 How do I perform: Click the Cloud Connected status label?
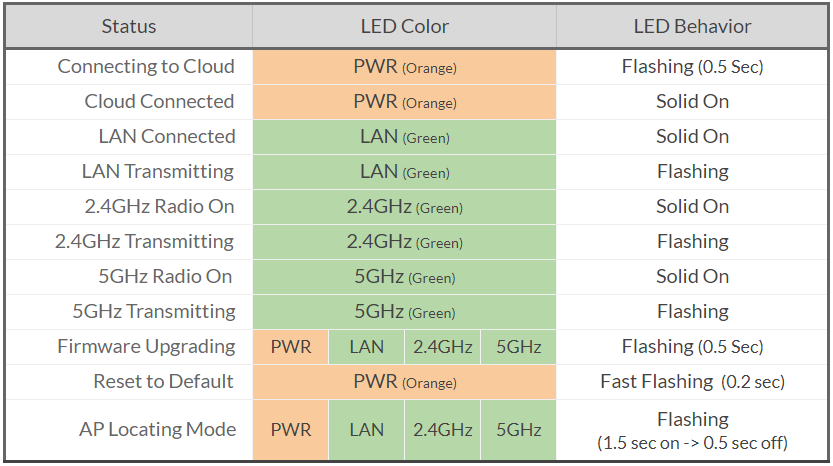point(159,102)
